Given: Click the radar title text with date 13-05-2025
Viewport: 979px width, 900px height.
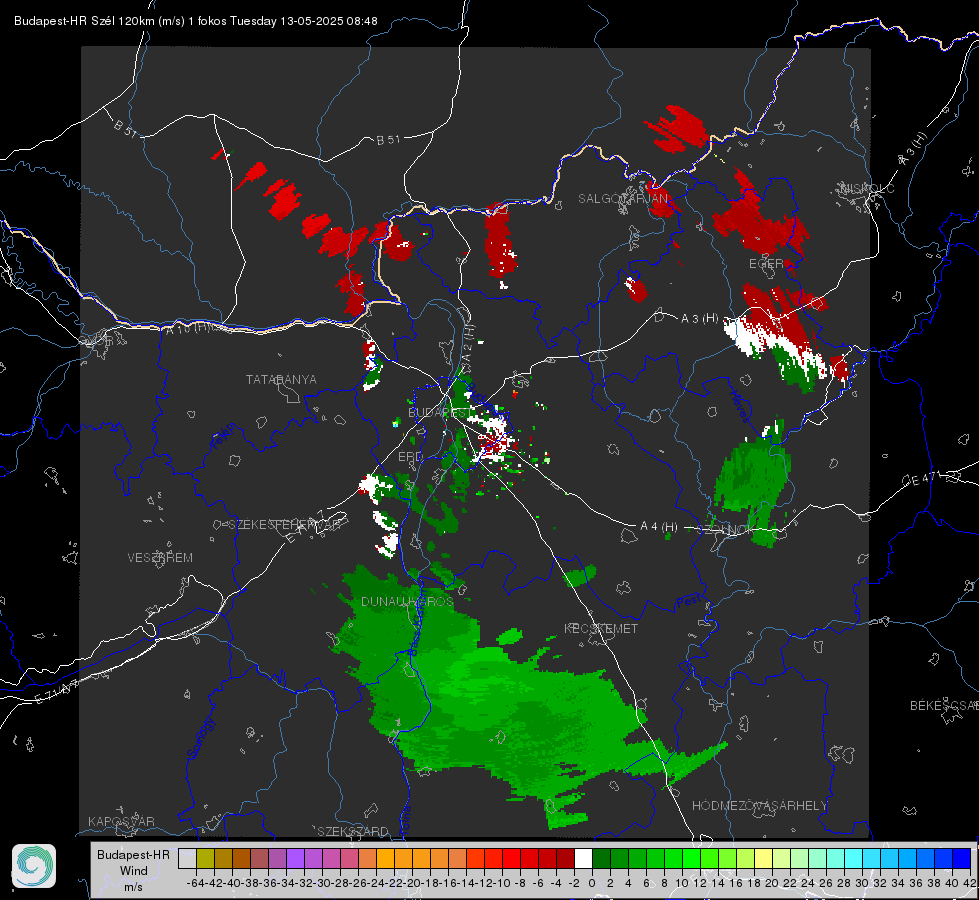Looking at the screenshot, I should pyautogui.click(x=195, y=21).
